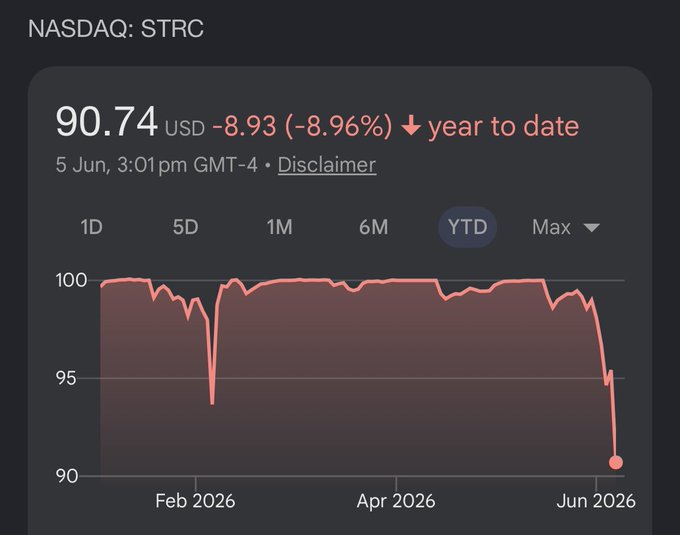Select the 1D time range tab
Screen dimensions: 680x535
coord(92,227)
